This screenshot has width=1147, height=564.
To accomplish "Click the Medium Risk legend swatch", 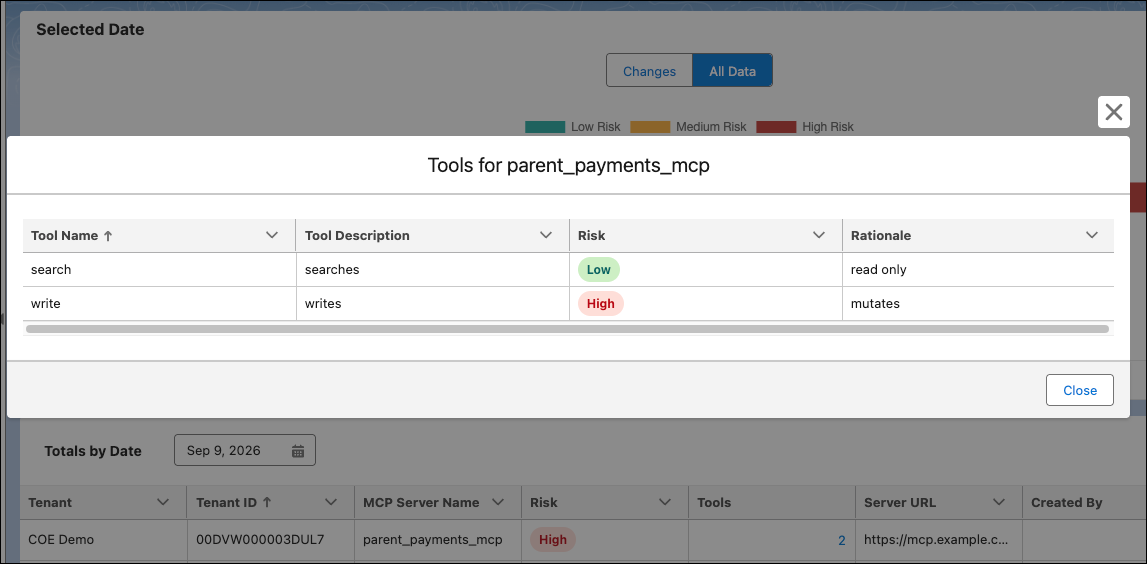I will coord(650,127).
